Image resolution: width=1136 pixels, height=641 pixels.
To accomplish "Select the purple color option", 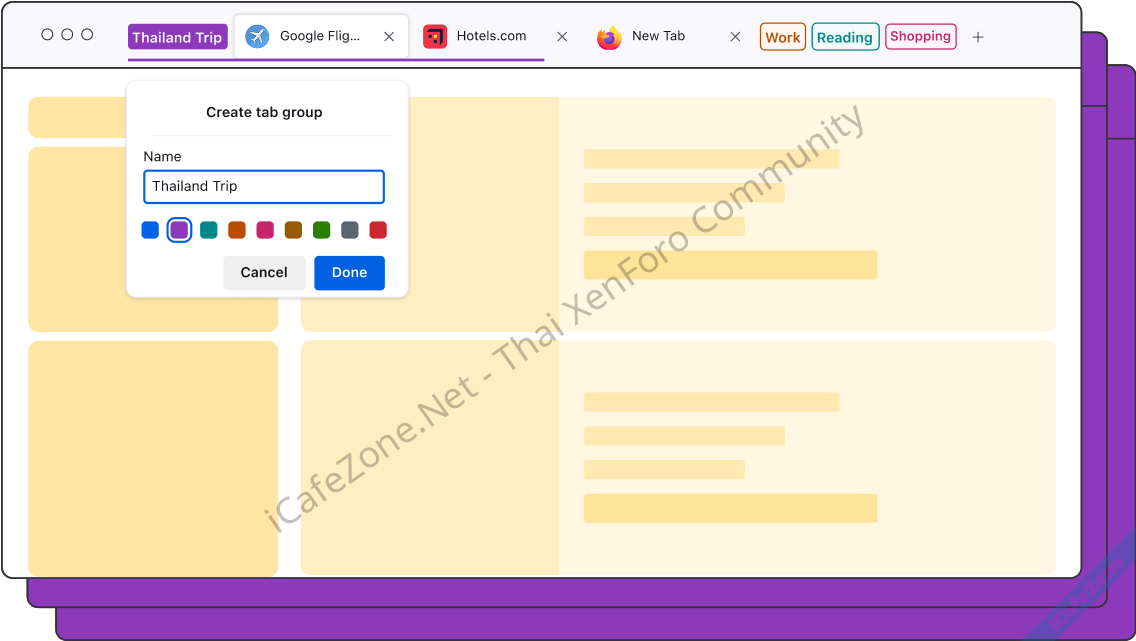I will [178, 229].
